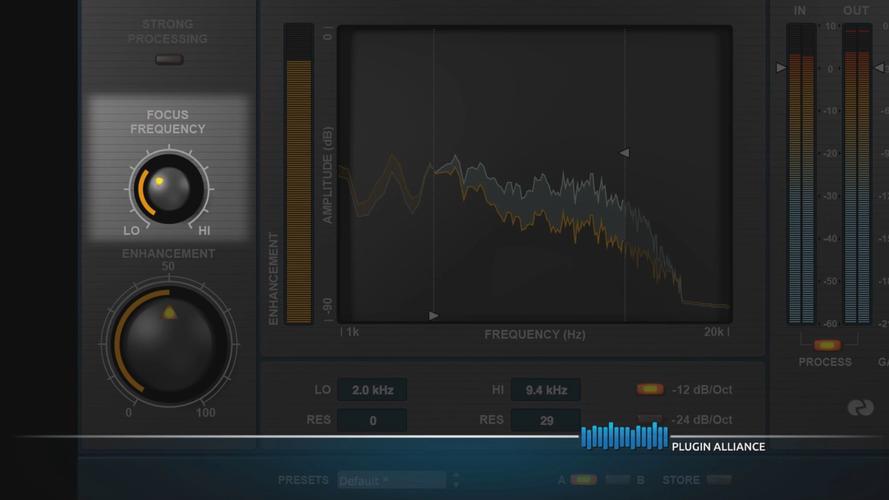Click the 'PROCESS' label
The width and height of the screenshot is (889, 500).
pos(825,362)
